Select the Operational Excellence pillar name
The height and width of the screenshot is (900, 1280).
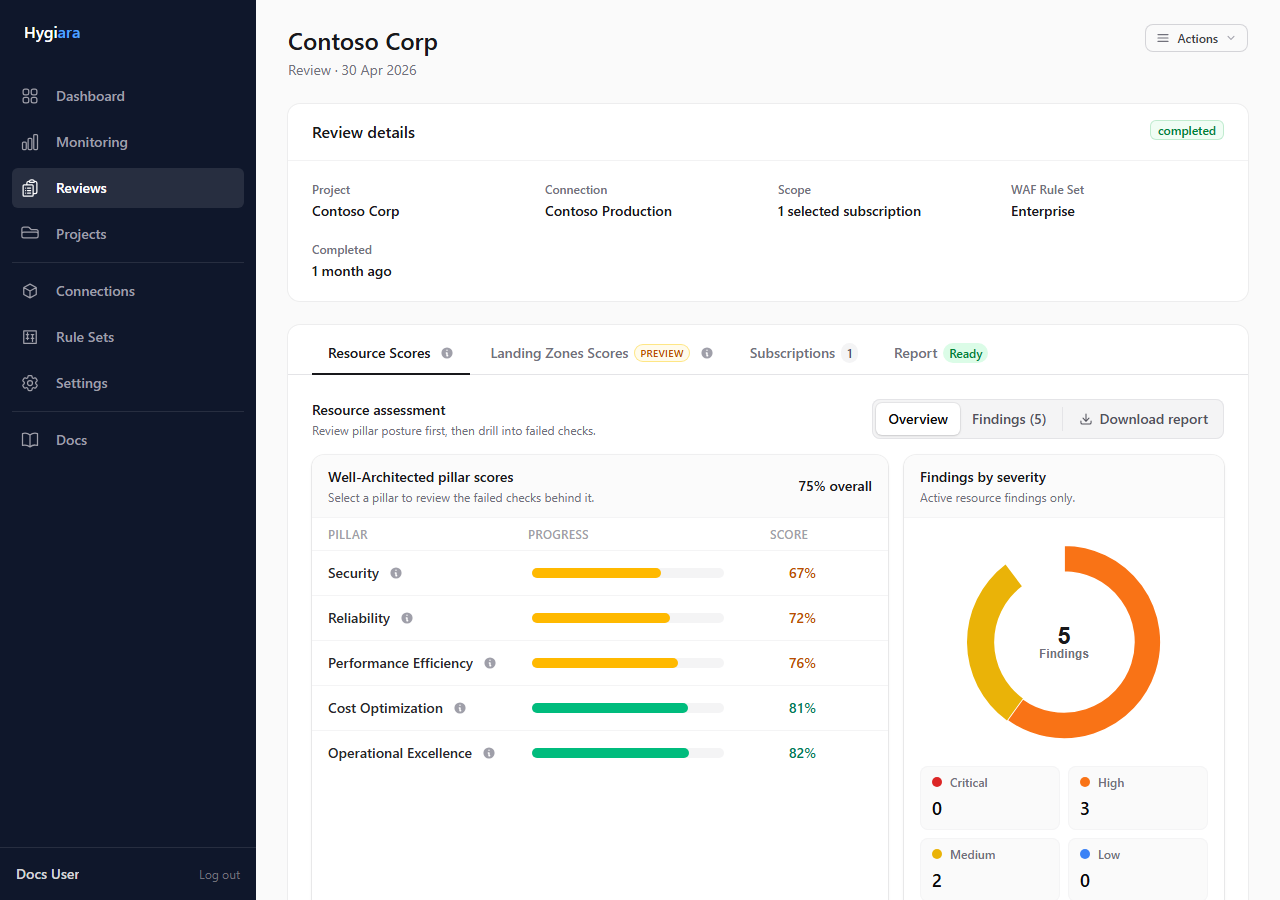[x=400, y=753]
